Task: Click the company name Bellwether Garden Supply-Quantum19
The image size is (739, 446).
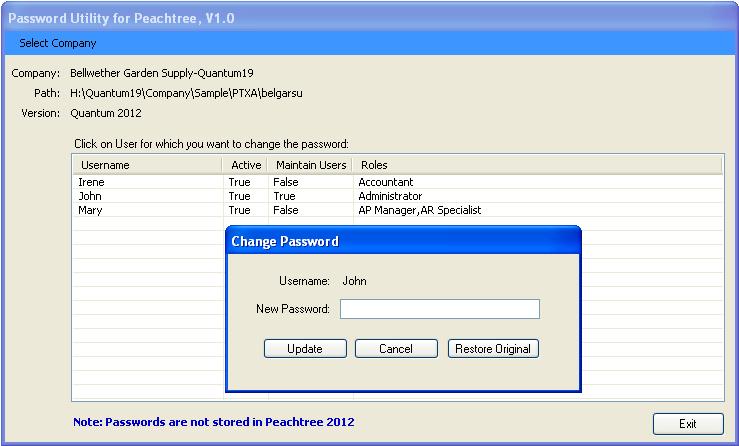Action: pyautogui.click(x=162, y=73)
